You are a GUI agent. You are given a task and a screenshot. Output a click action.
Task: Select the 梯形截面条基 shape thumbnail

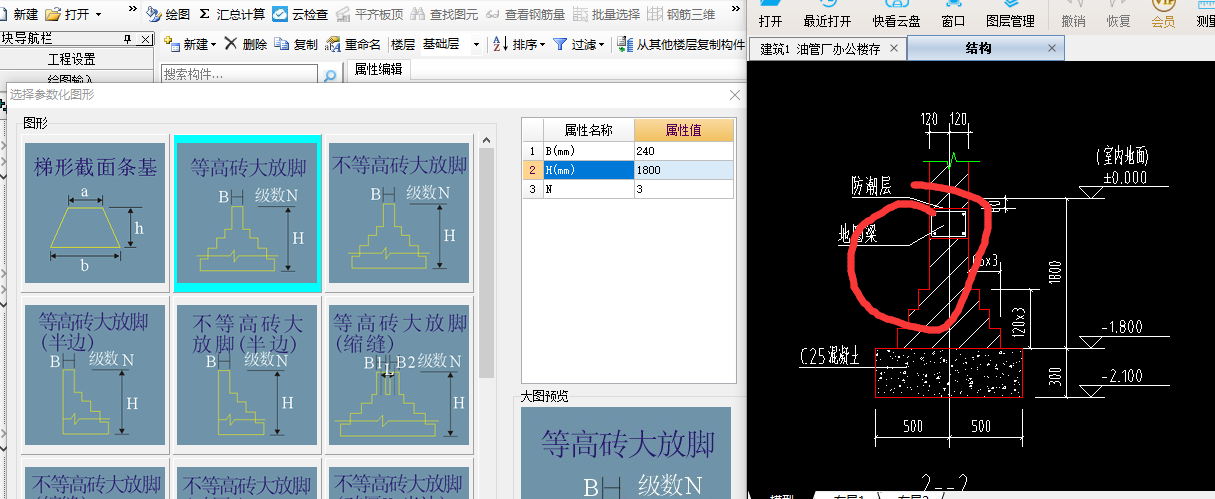(x=95, y=213)
